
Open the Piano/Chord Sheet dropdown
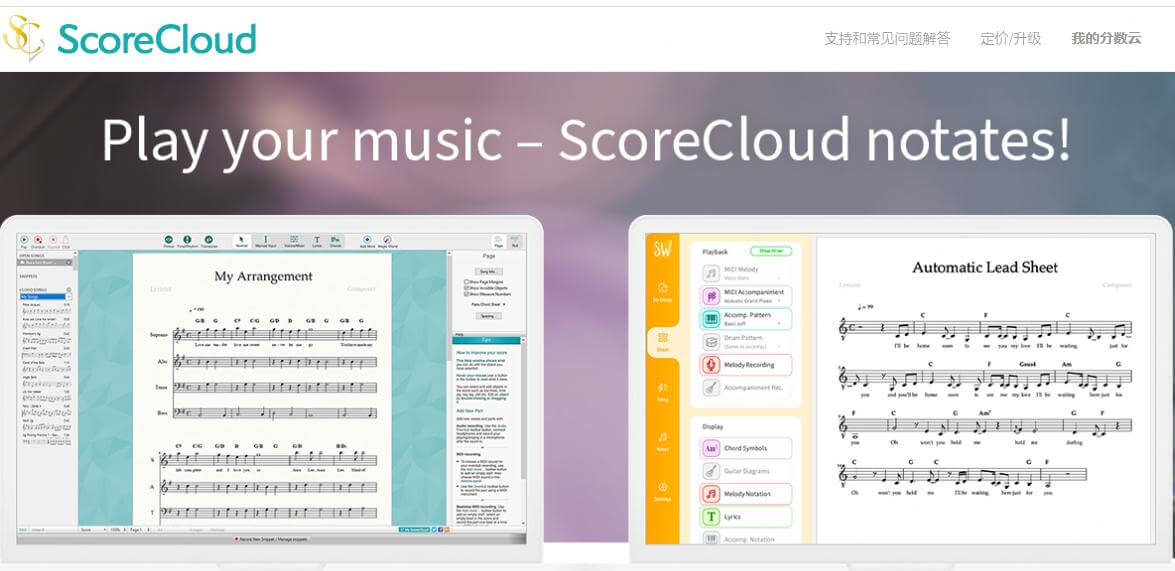click(x=489, y=304)
